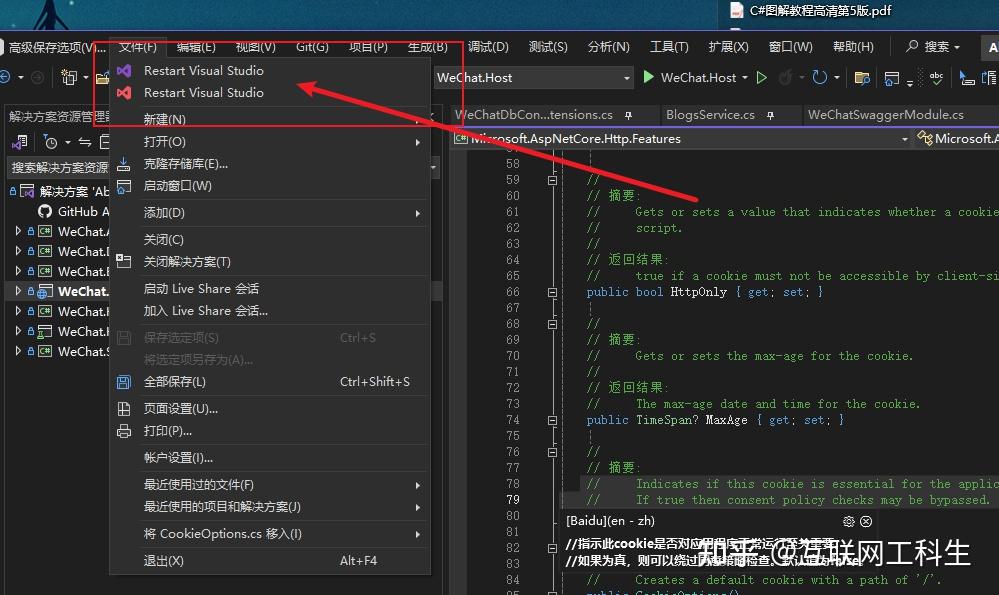The height and width of the screenshot is (595, 999).
Task: Click the toolbar window-with-home icon
Action: [892, 78]
